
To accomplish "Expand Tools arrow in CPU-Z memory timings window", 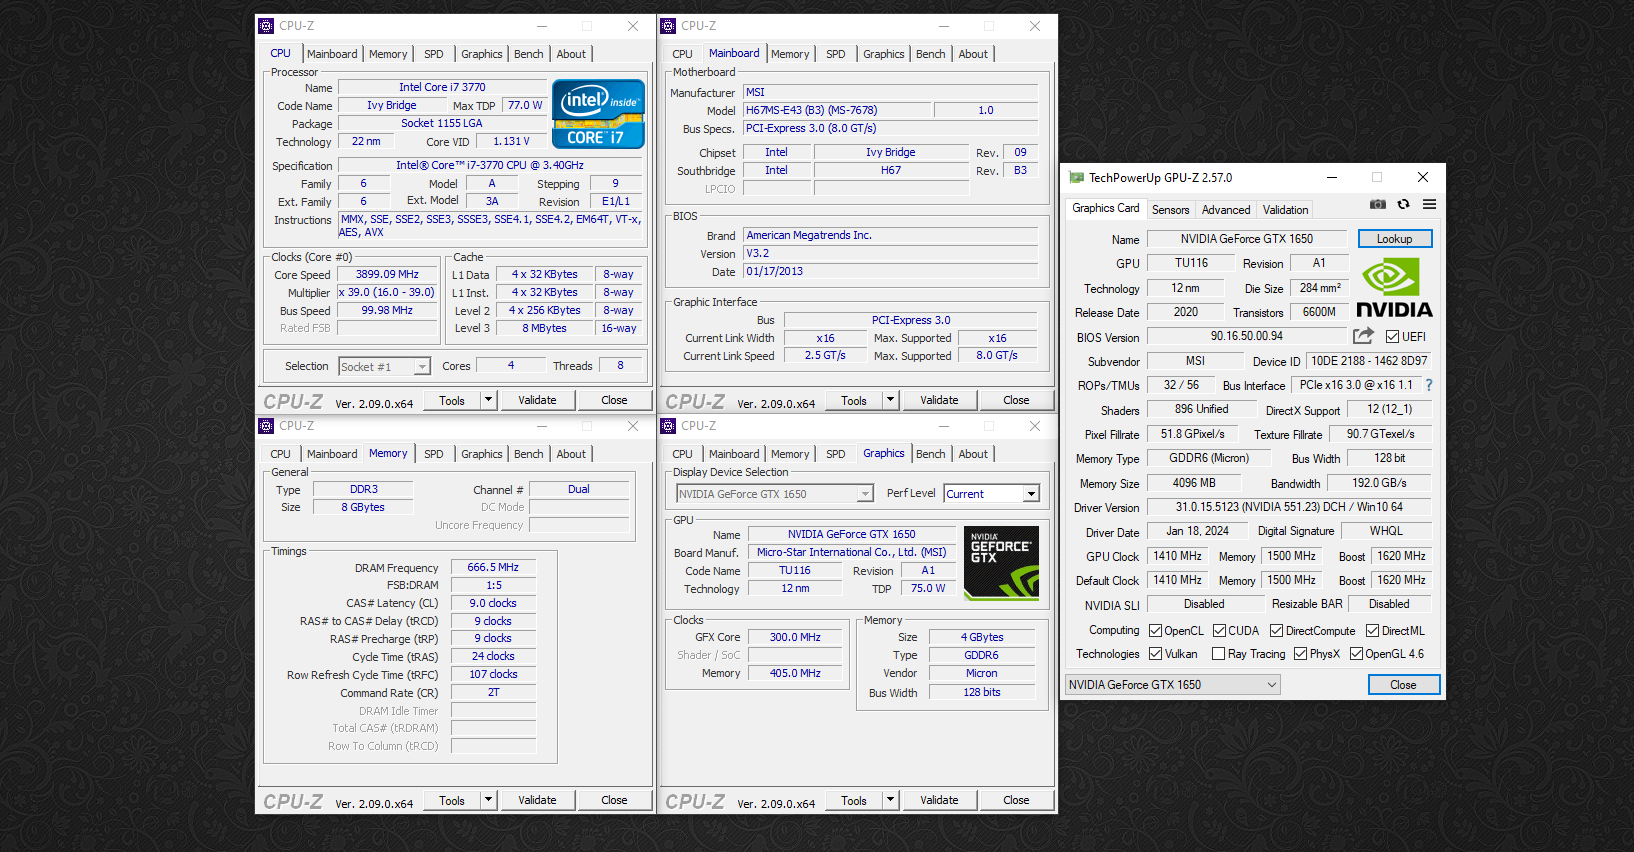I will coord(488,800).
